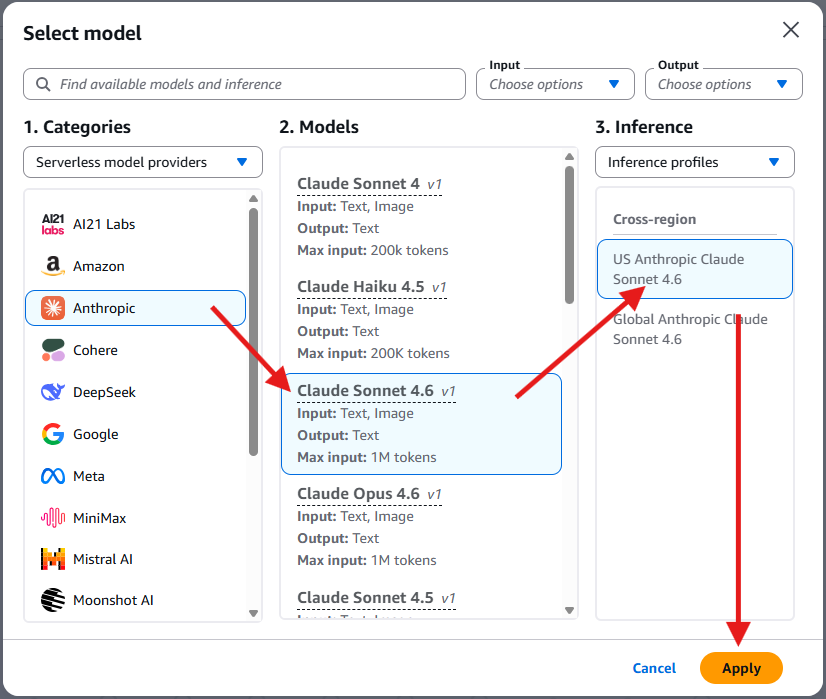Screen dimensions: 826x699
Task: Click the Models list scrollbar thumb
Action: coord(569,235)
